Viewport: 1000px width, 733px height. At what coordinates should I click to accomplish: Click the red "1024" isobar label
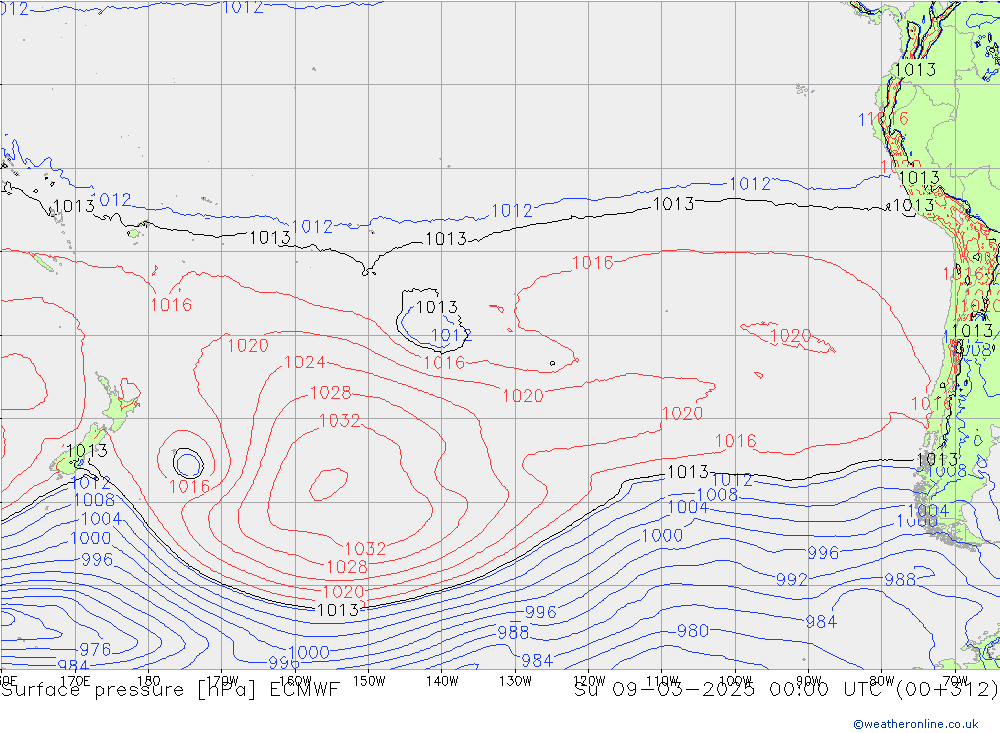(x=304, y=362)
